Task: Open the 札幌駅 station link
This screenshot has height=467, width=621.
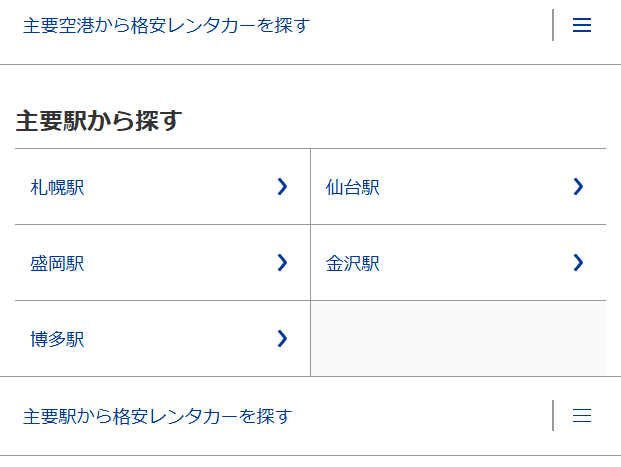Action: 57,187
